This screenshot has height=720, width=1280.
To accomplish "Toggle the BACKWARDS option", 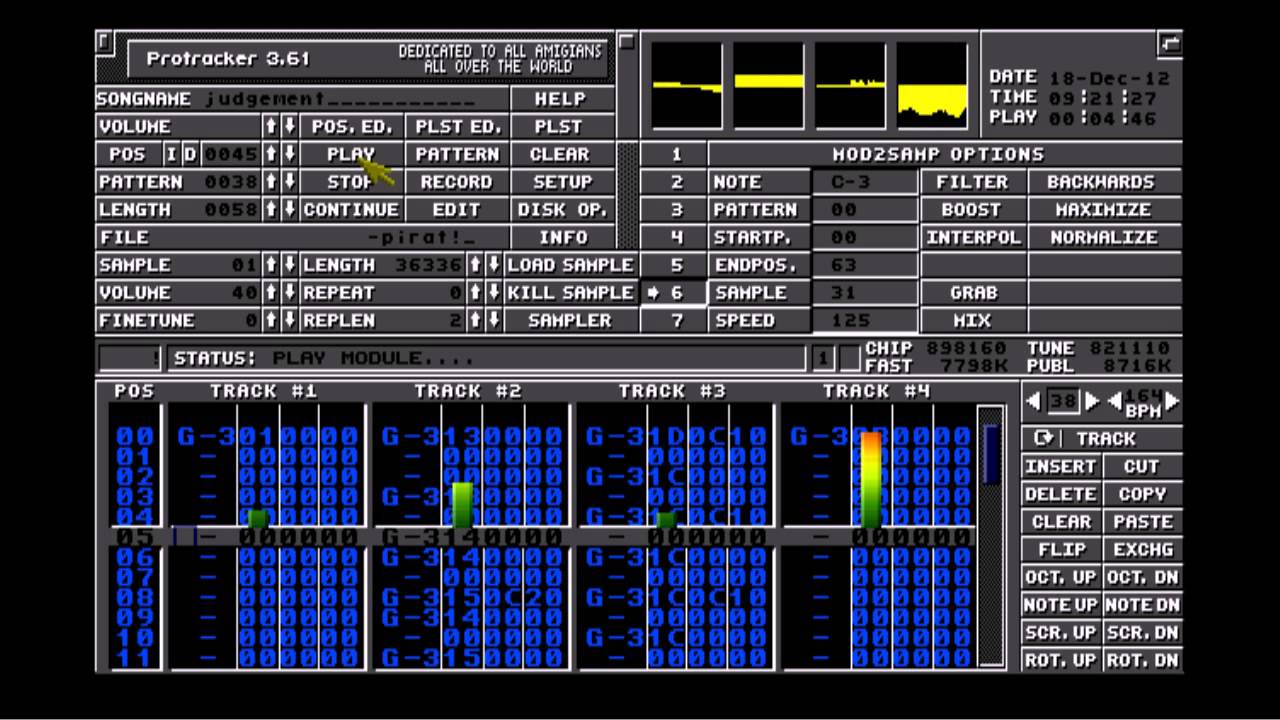I will pos(1104,182).
